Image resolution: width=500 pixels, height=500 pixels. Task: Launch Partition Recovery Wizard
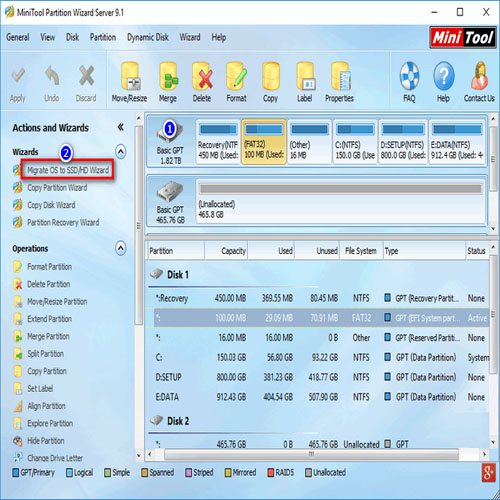tap(63, 222)
